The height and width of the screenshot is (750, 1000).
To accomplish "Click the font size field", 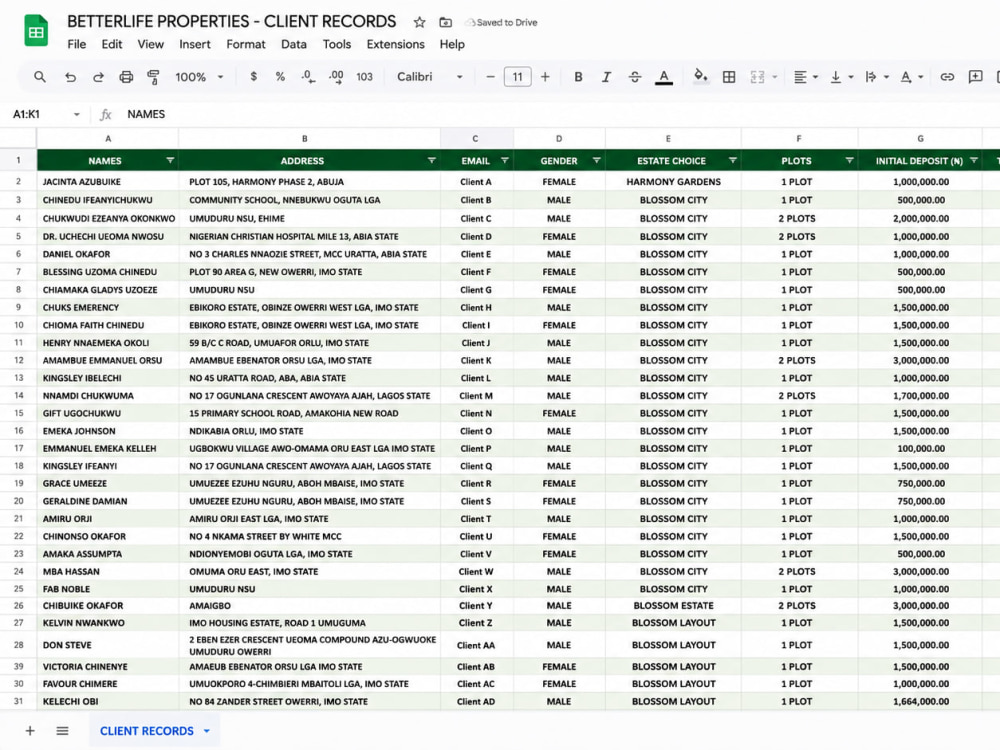I will (517, 77).
